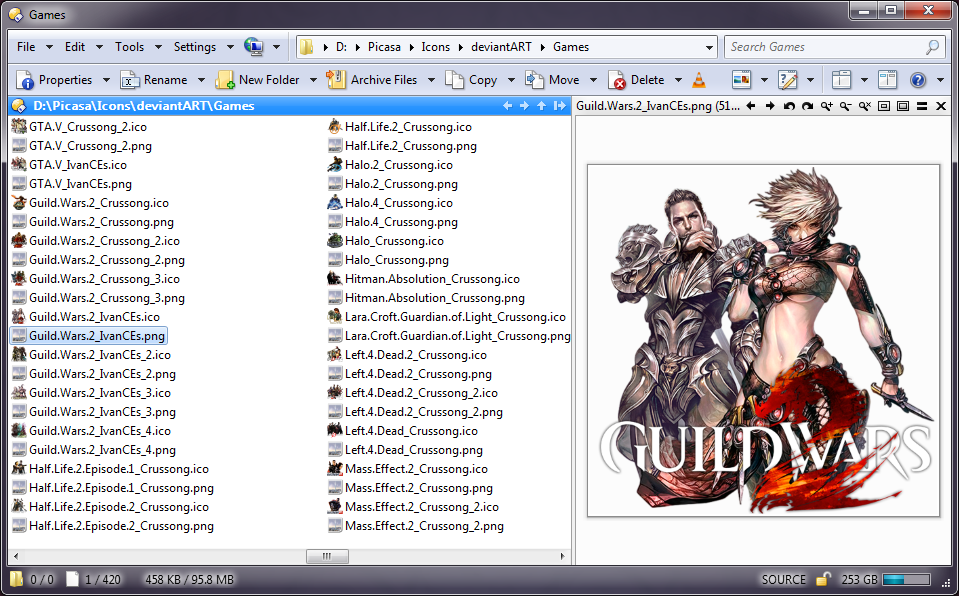Click in the Search Games field
The image size is (959, 596).
pos(826,47)
